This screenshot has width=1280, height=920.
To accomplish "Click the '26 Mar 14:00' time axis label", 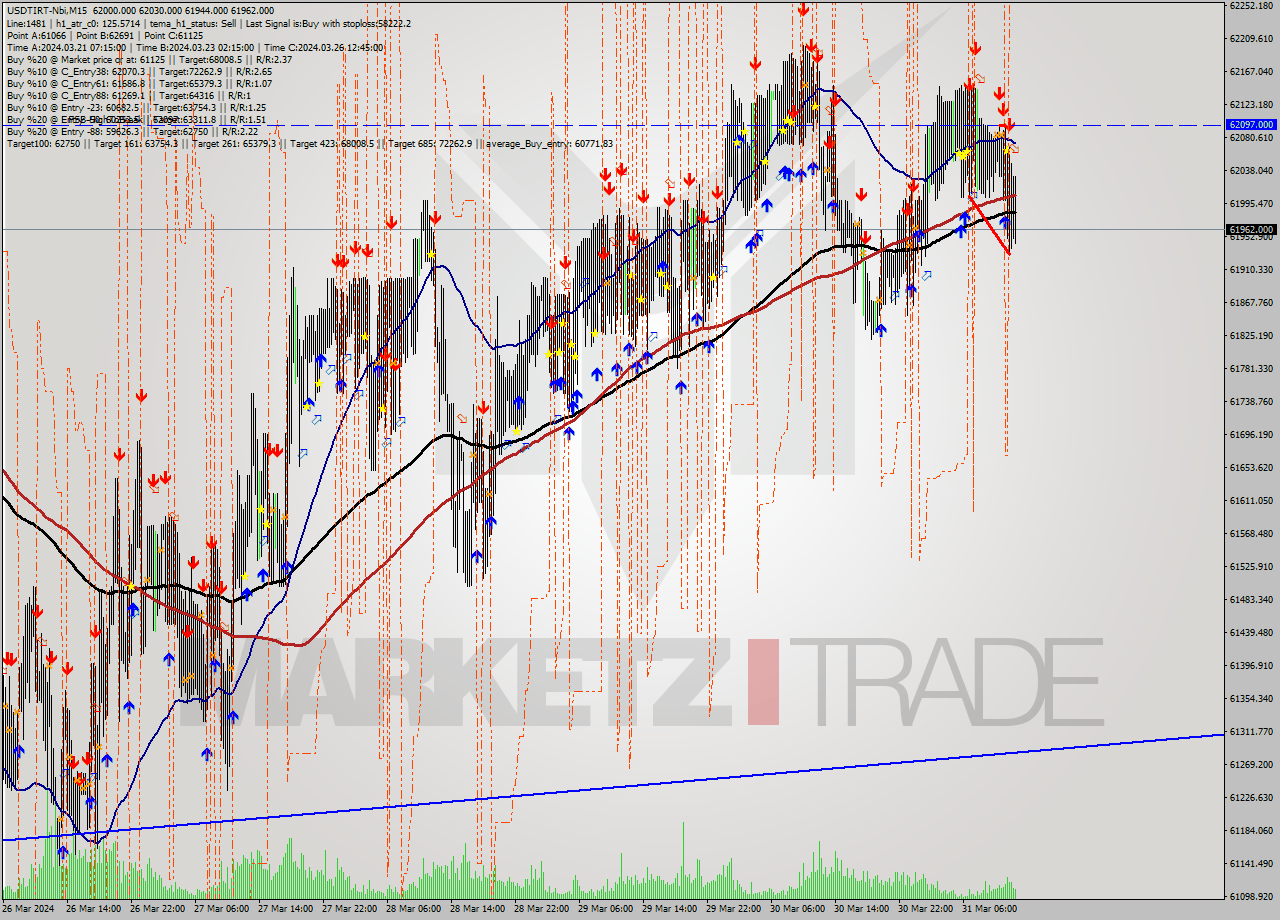I will (x=94, y=910).
